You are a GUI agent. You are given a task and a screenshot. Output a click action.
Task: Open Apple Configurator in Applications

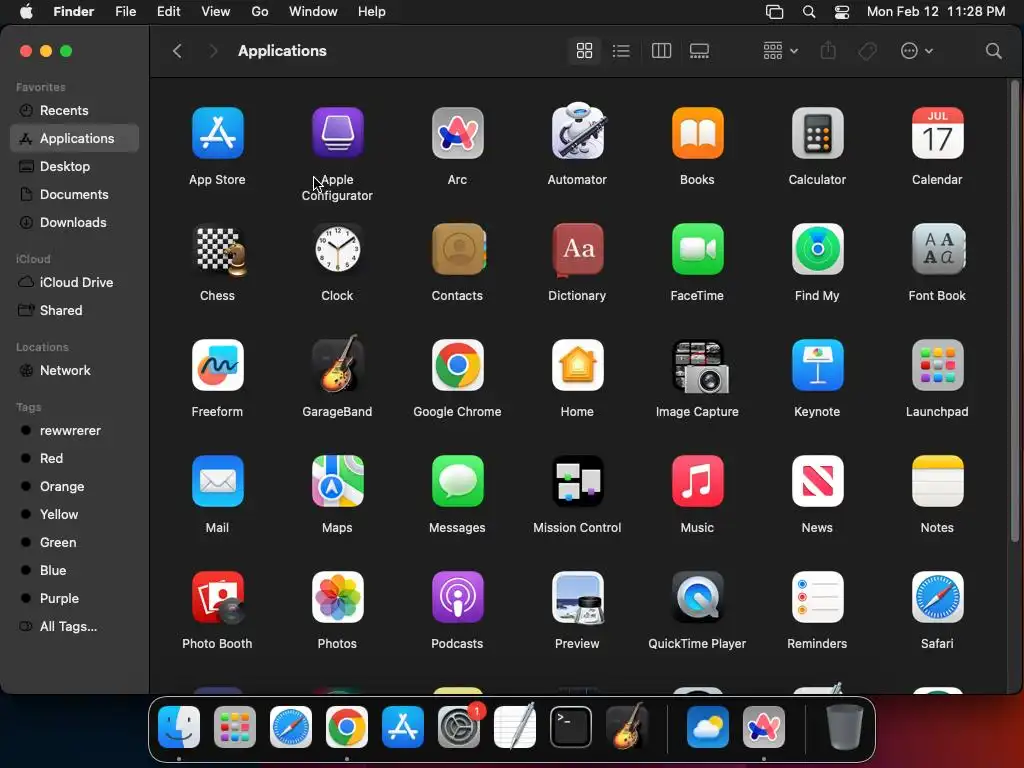[338, 134]
